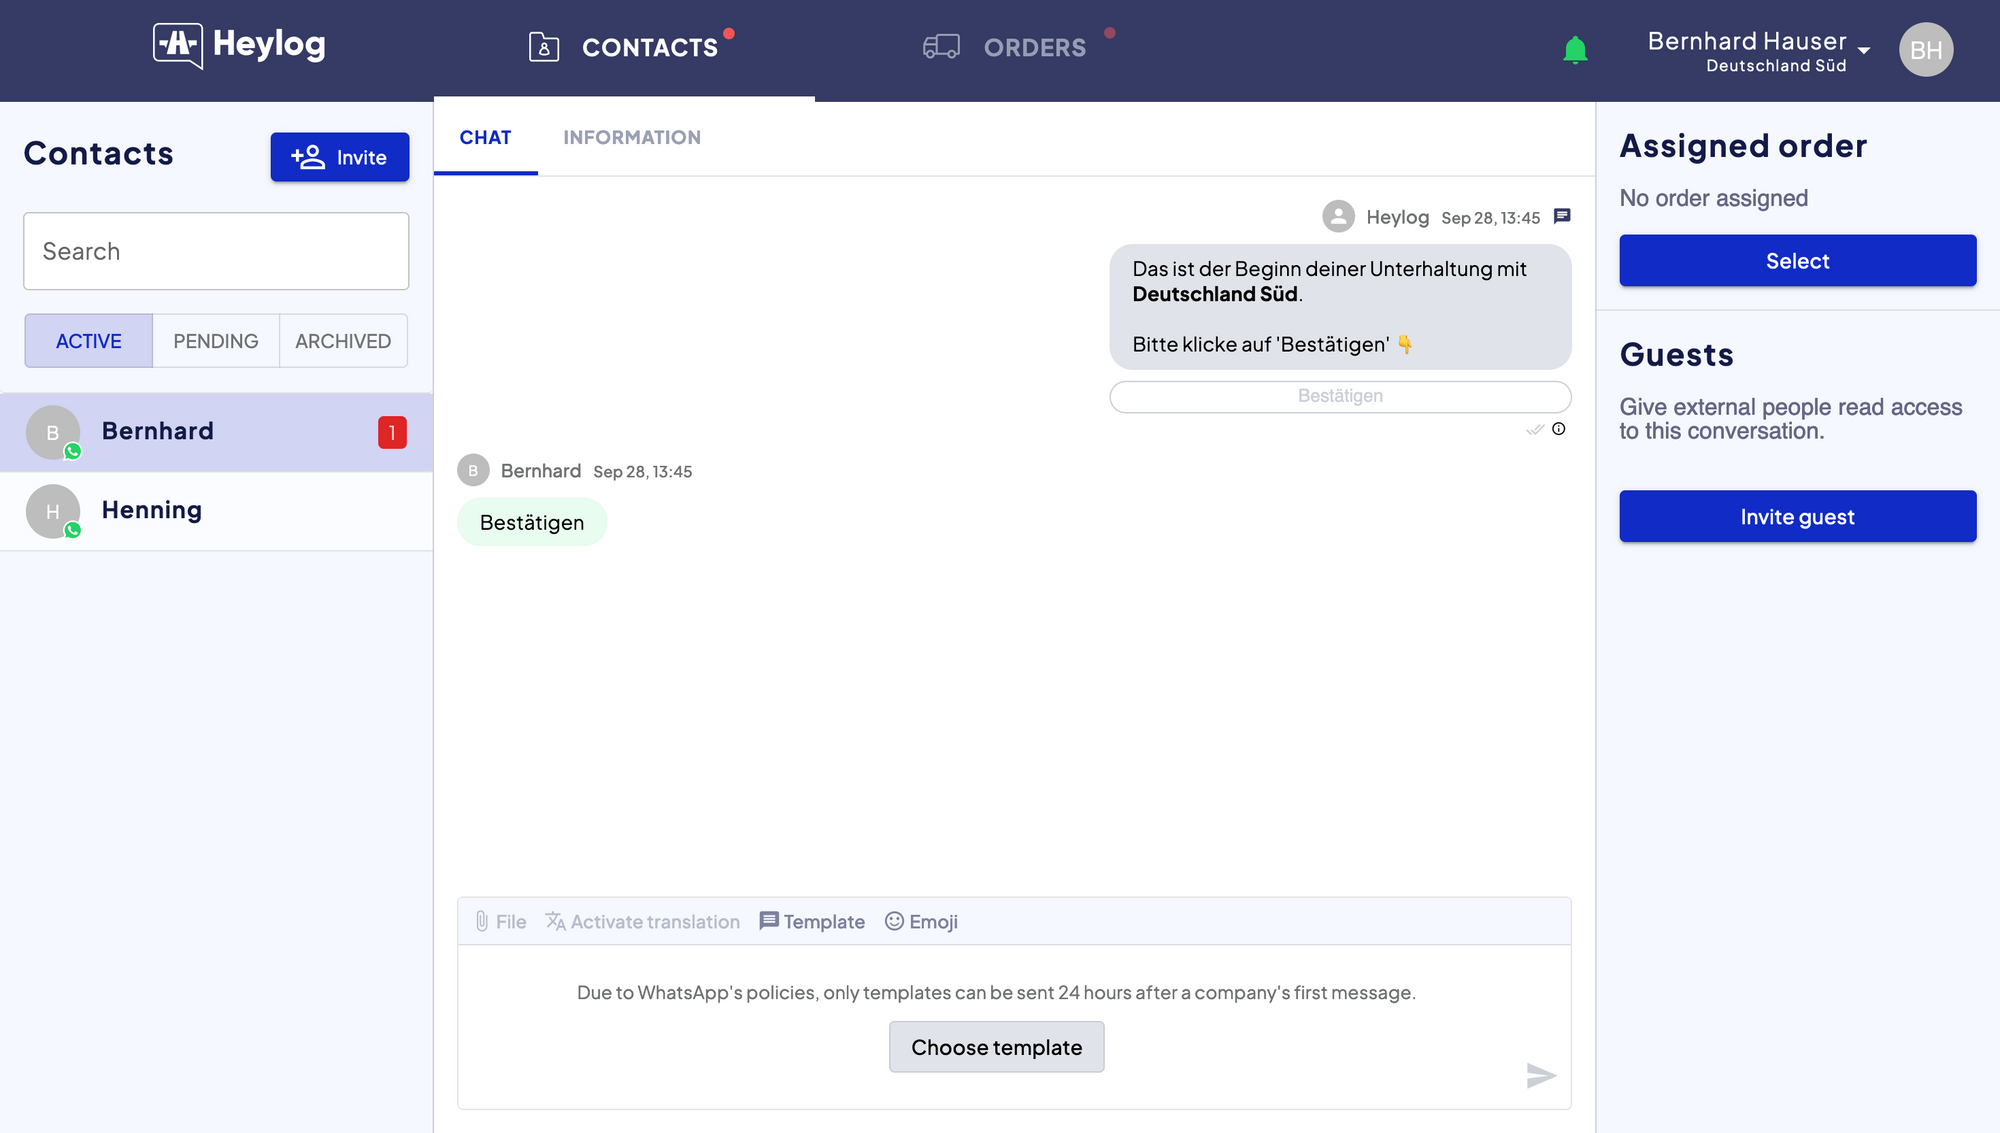Switch to ARCHIVED contacts filter
Viewport: 2000px width, 1133px height.
(343, 341)
